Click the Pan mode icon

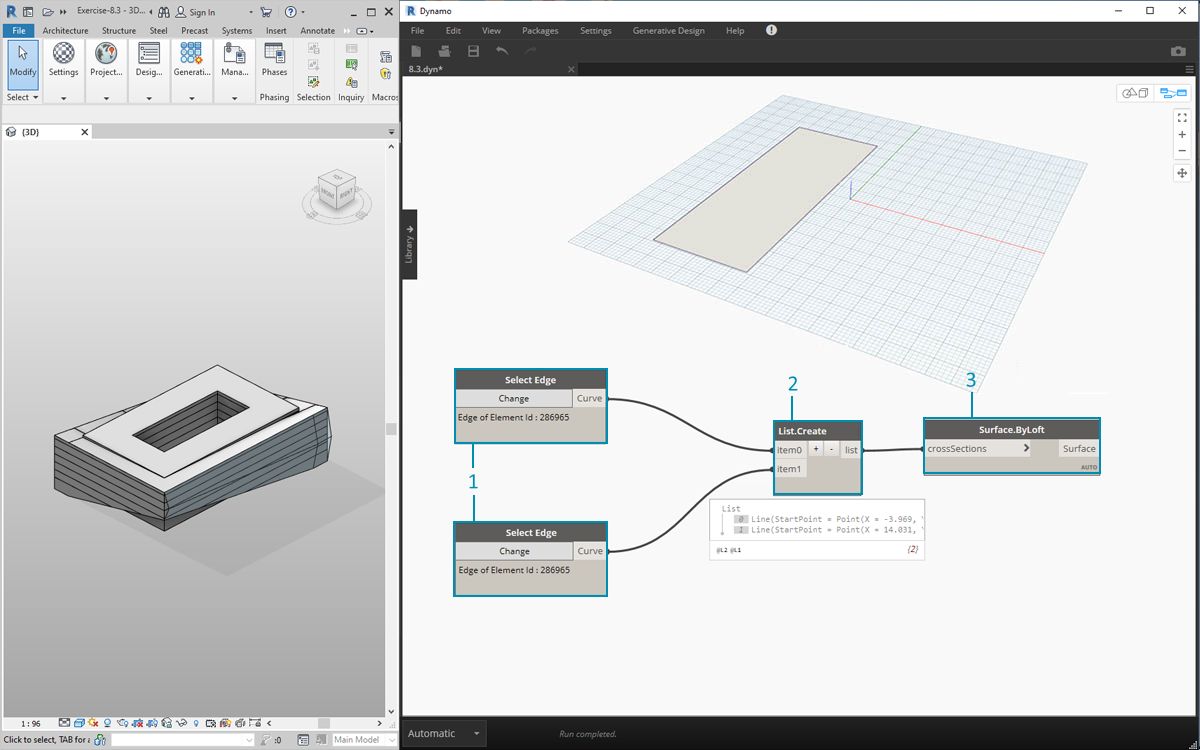tap(1181, 173)
